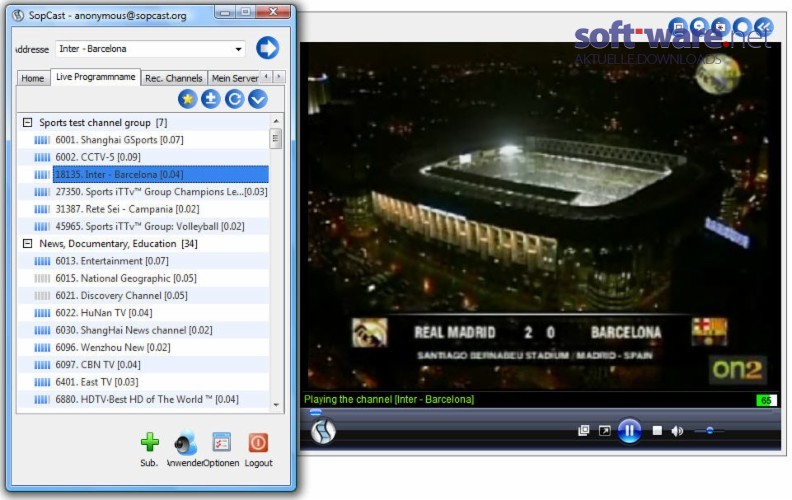Click the SopCast logo in player bar

[x=323, y=431]
